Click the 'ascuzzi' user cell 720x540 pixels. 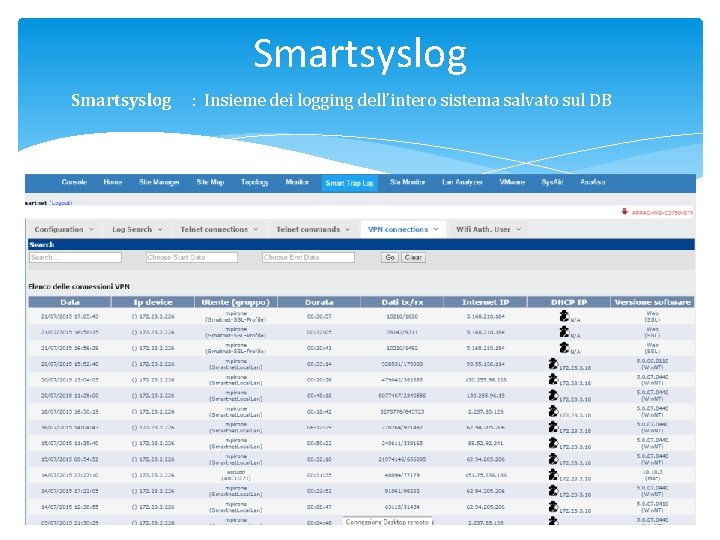236,472
